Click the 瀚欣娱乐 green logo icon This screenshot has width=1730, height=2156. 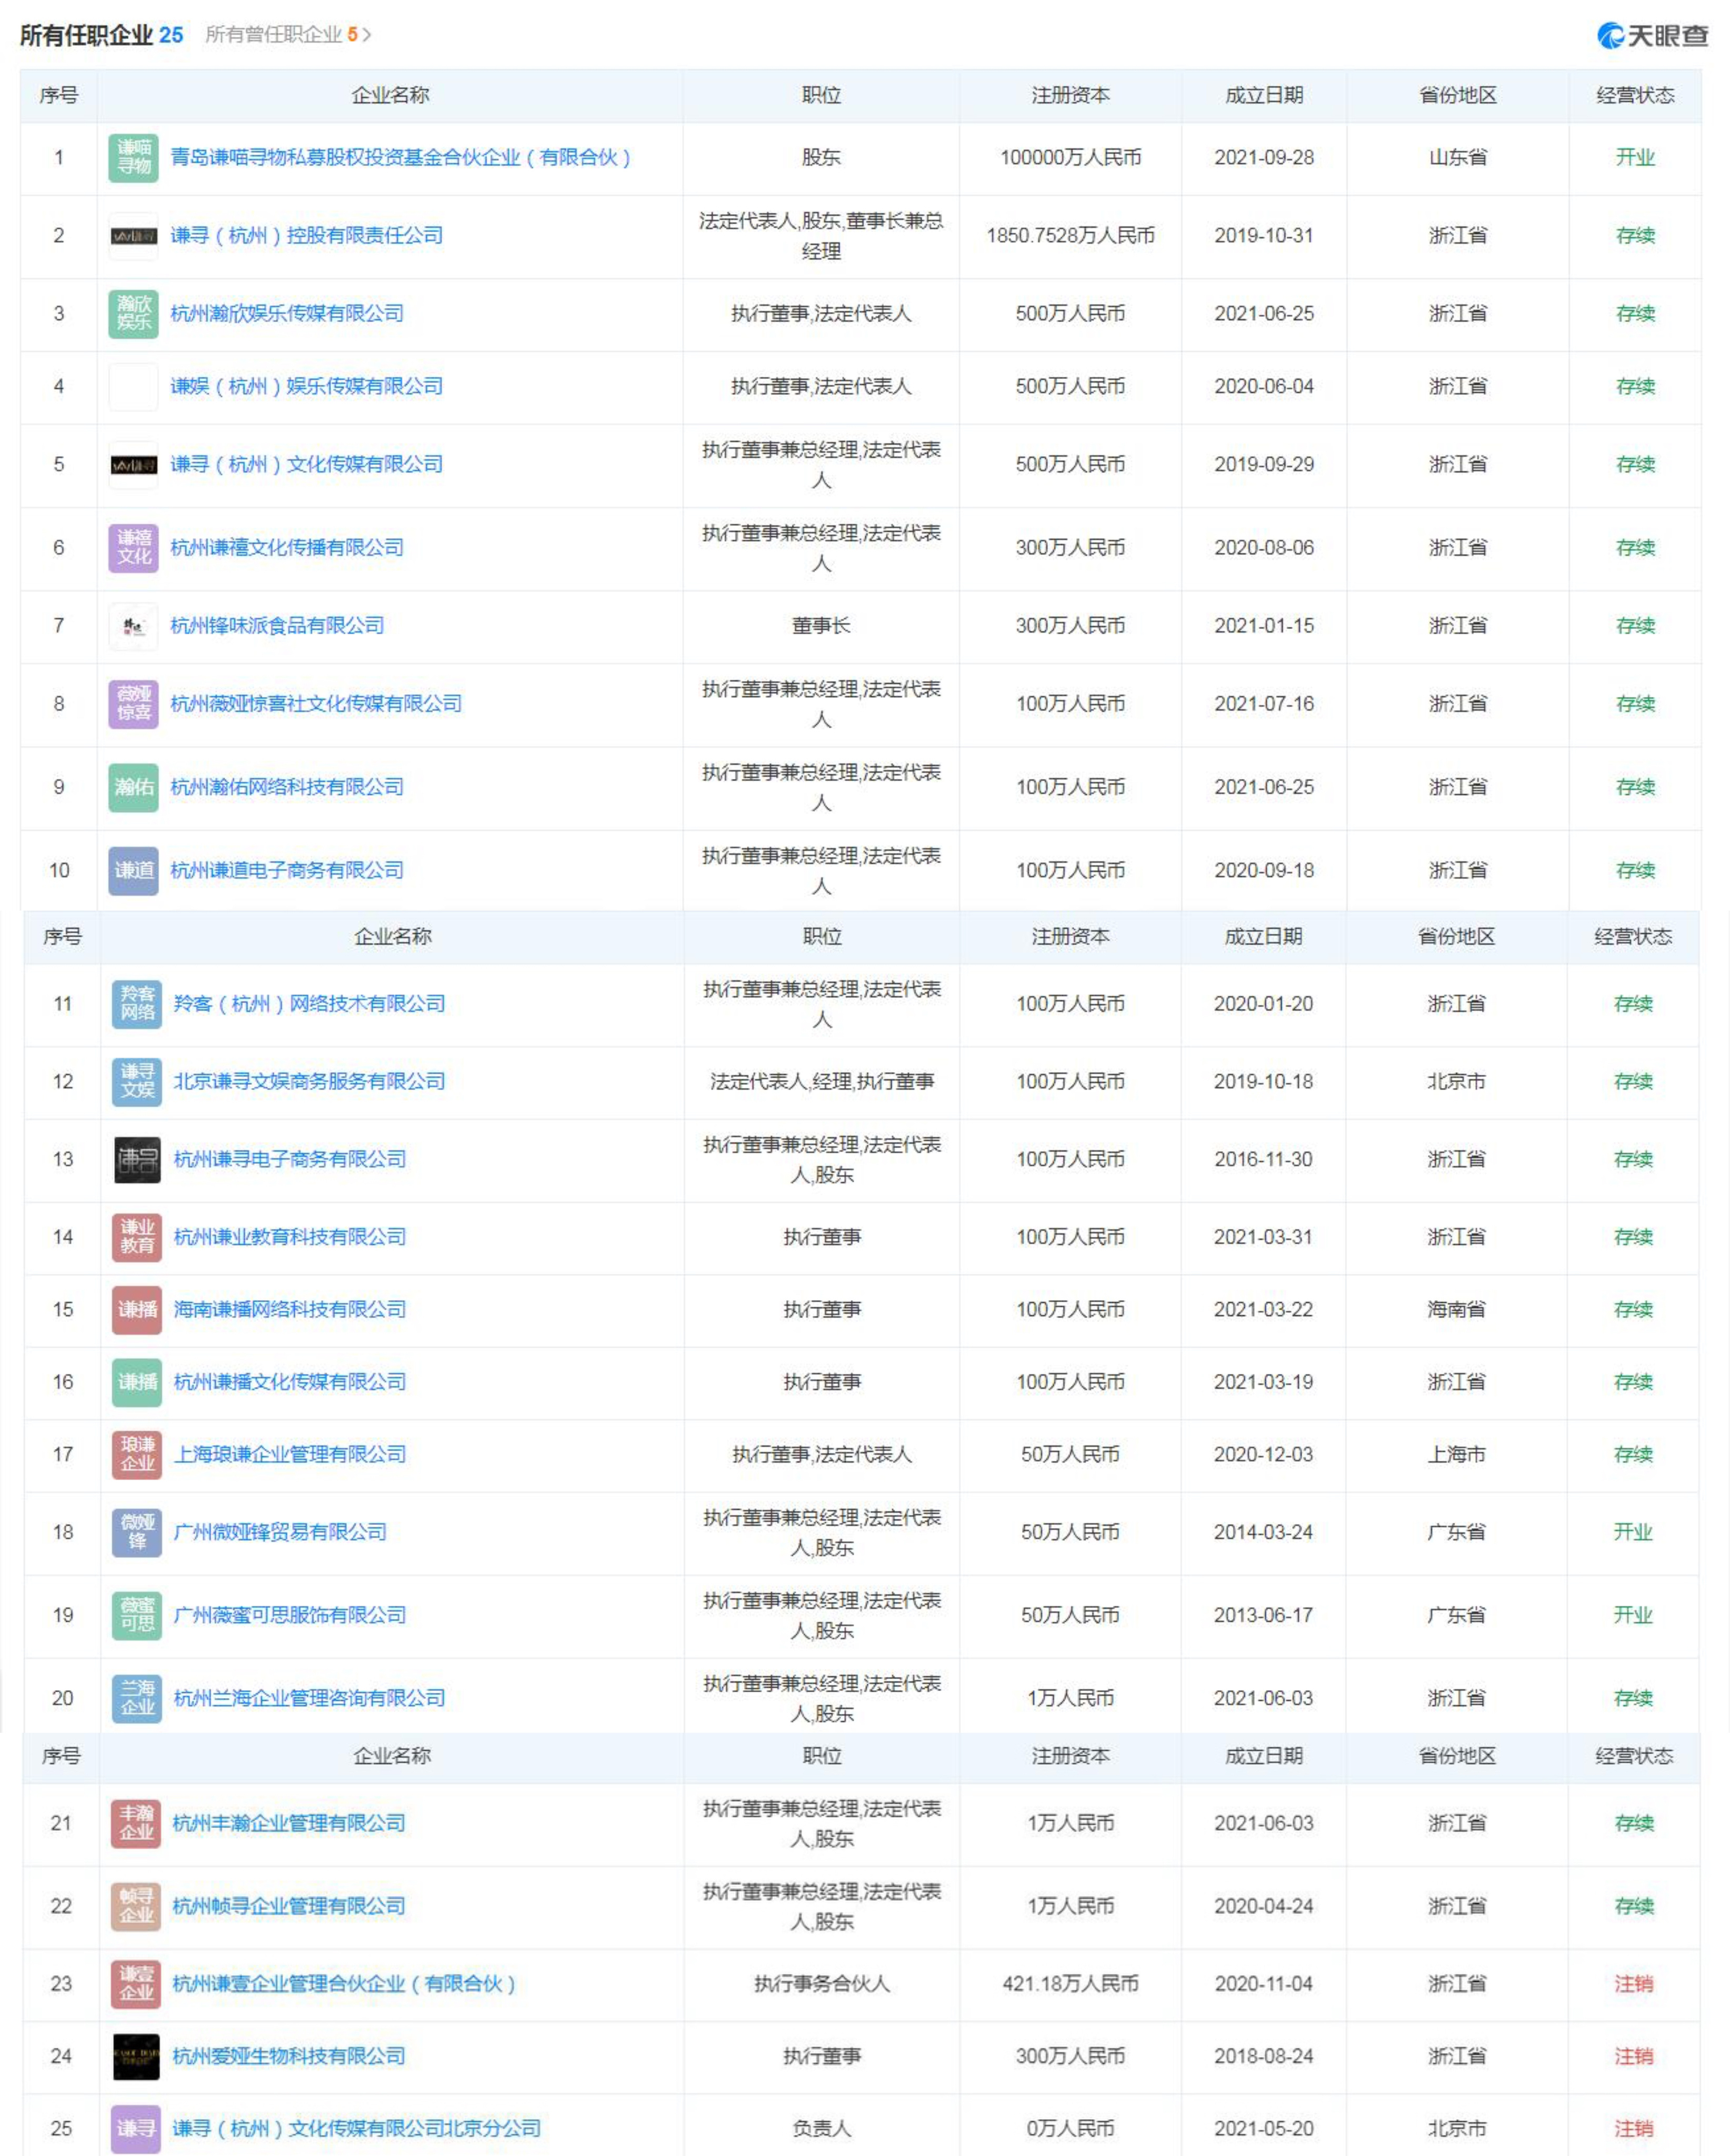[133, 314]
